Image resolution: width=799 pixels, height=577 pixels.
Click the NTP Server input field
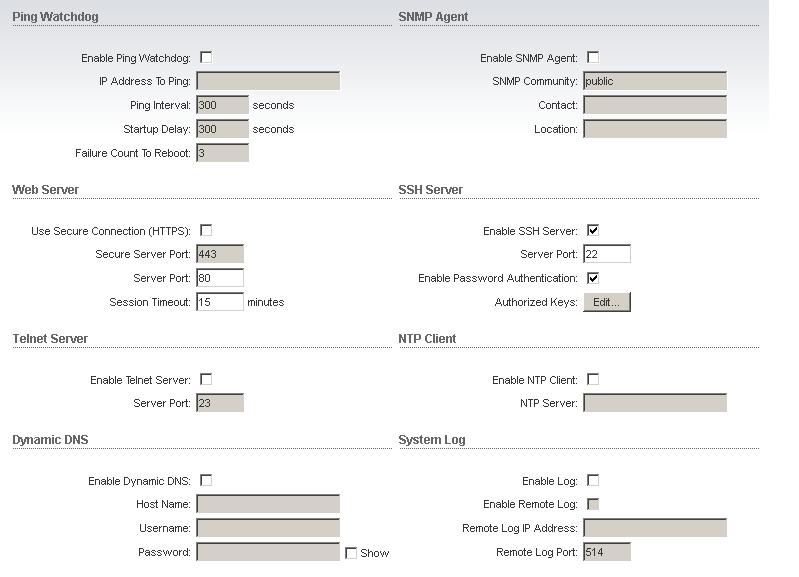pos(654,404)
